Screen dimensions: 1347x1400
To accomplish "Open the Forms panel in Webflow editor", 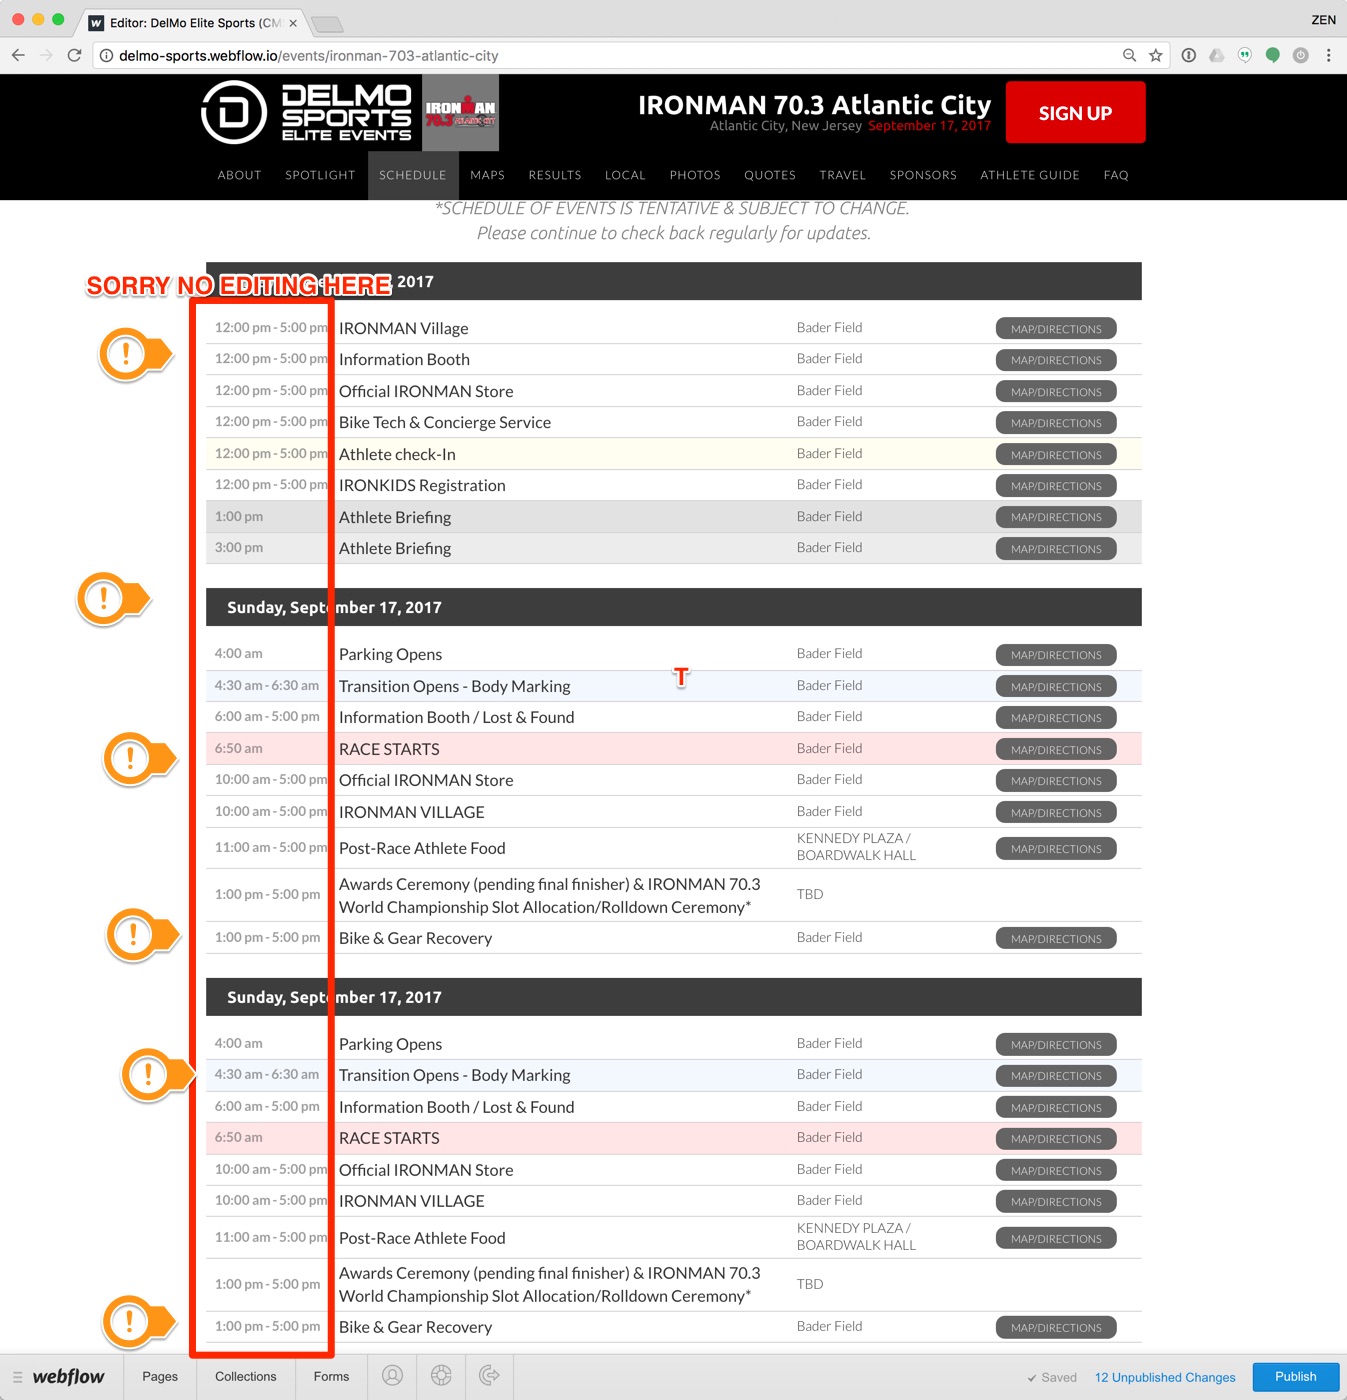I will (x=331, y=1376).
